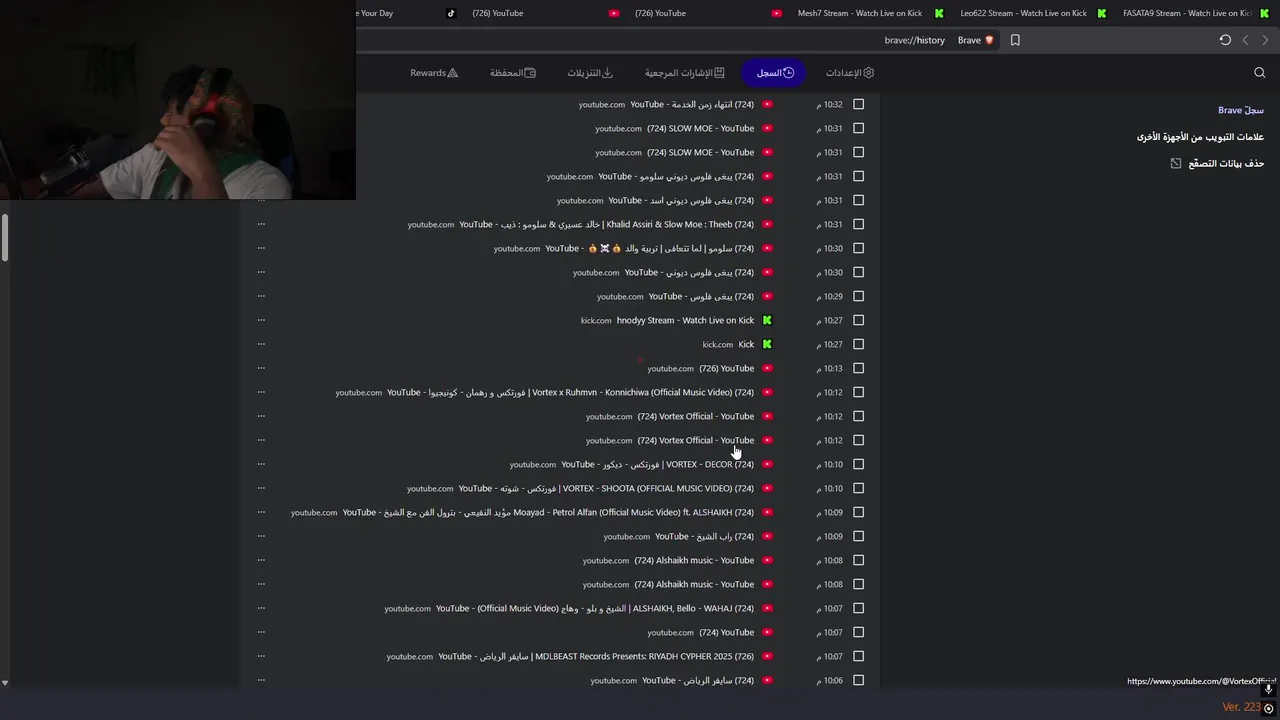Viewport: 1280px width, 720px height.
Task: Reload the page with the circular arrow icon
Action: click(1225, 40)
